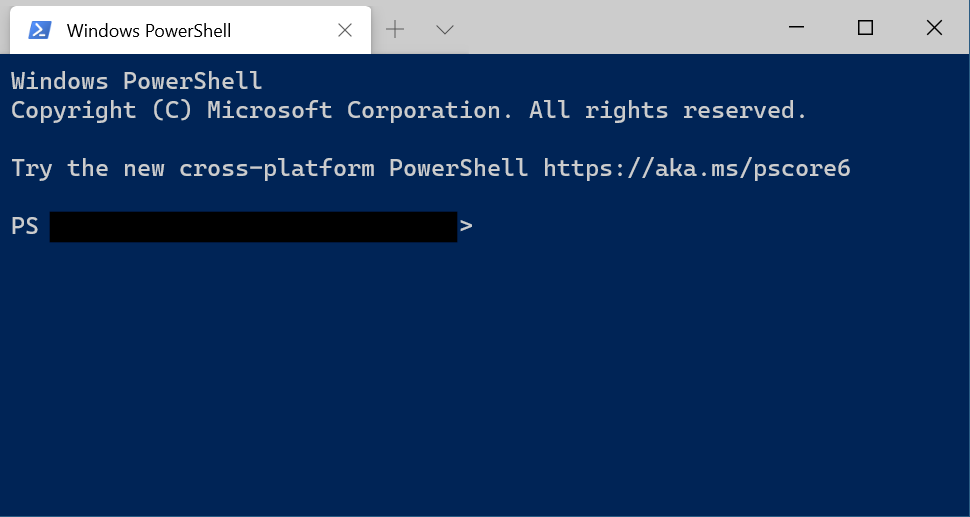Open a new tab with plus button
Viewport: 970px width, 517px height.
tap(395, 30)
